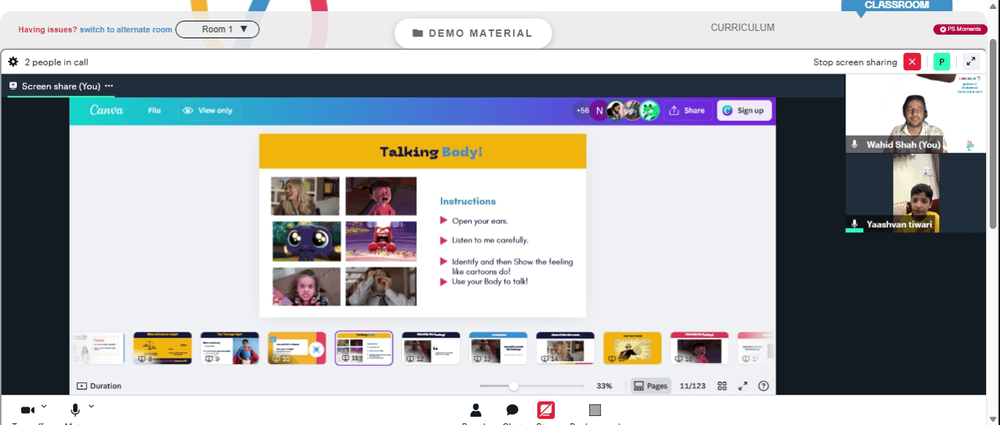The height and width of the screenshot is (425, 1000).
Task: Open the DEMO MATERIAL tab
Action: (473, 33)
